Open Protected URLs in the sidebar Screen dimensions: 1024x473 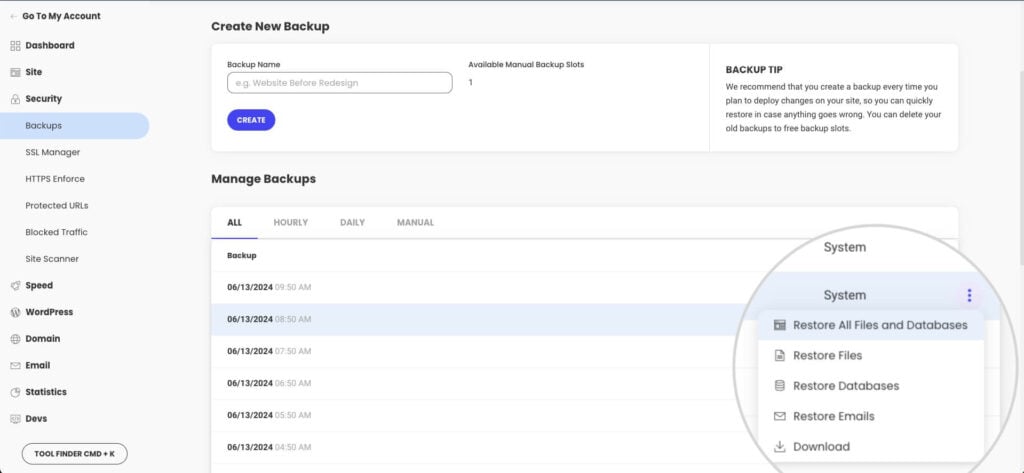pyautogui.click(x=57, y=206)
